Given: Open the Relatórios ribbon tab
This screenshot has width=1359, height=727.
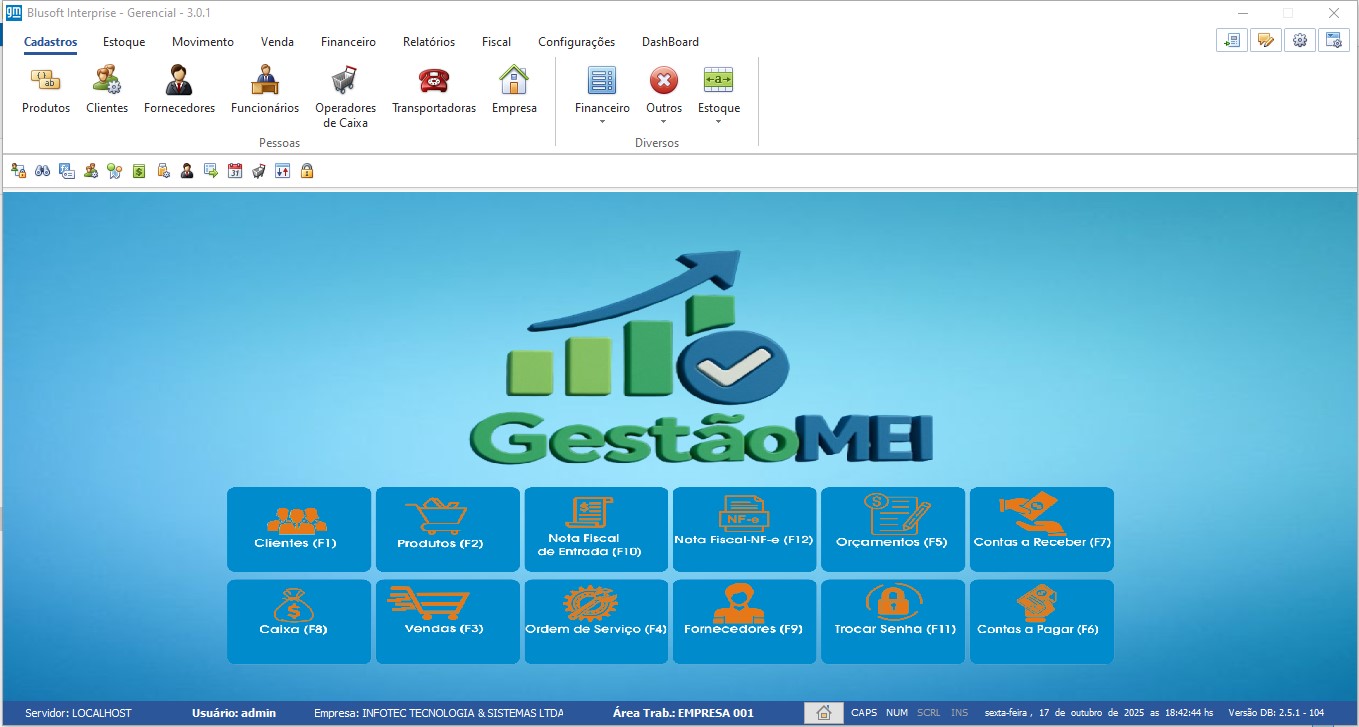Looking at the screenshot, I should point(428,42).
